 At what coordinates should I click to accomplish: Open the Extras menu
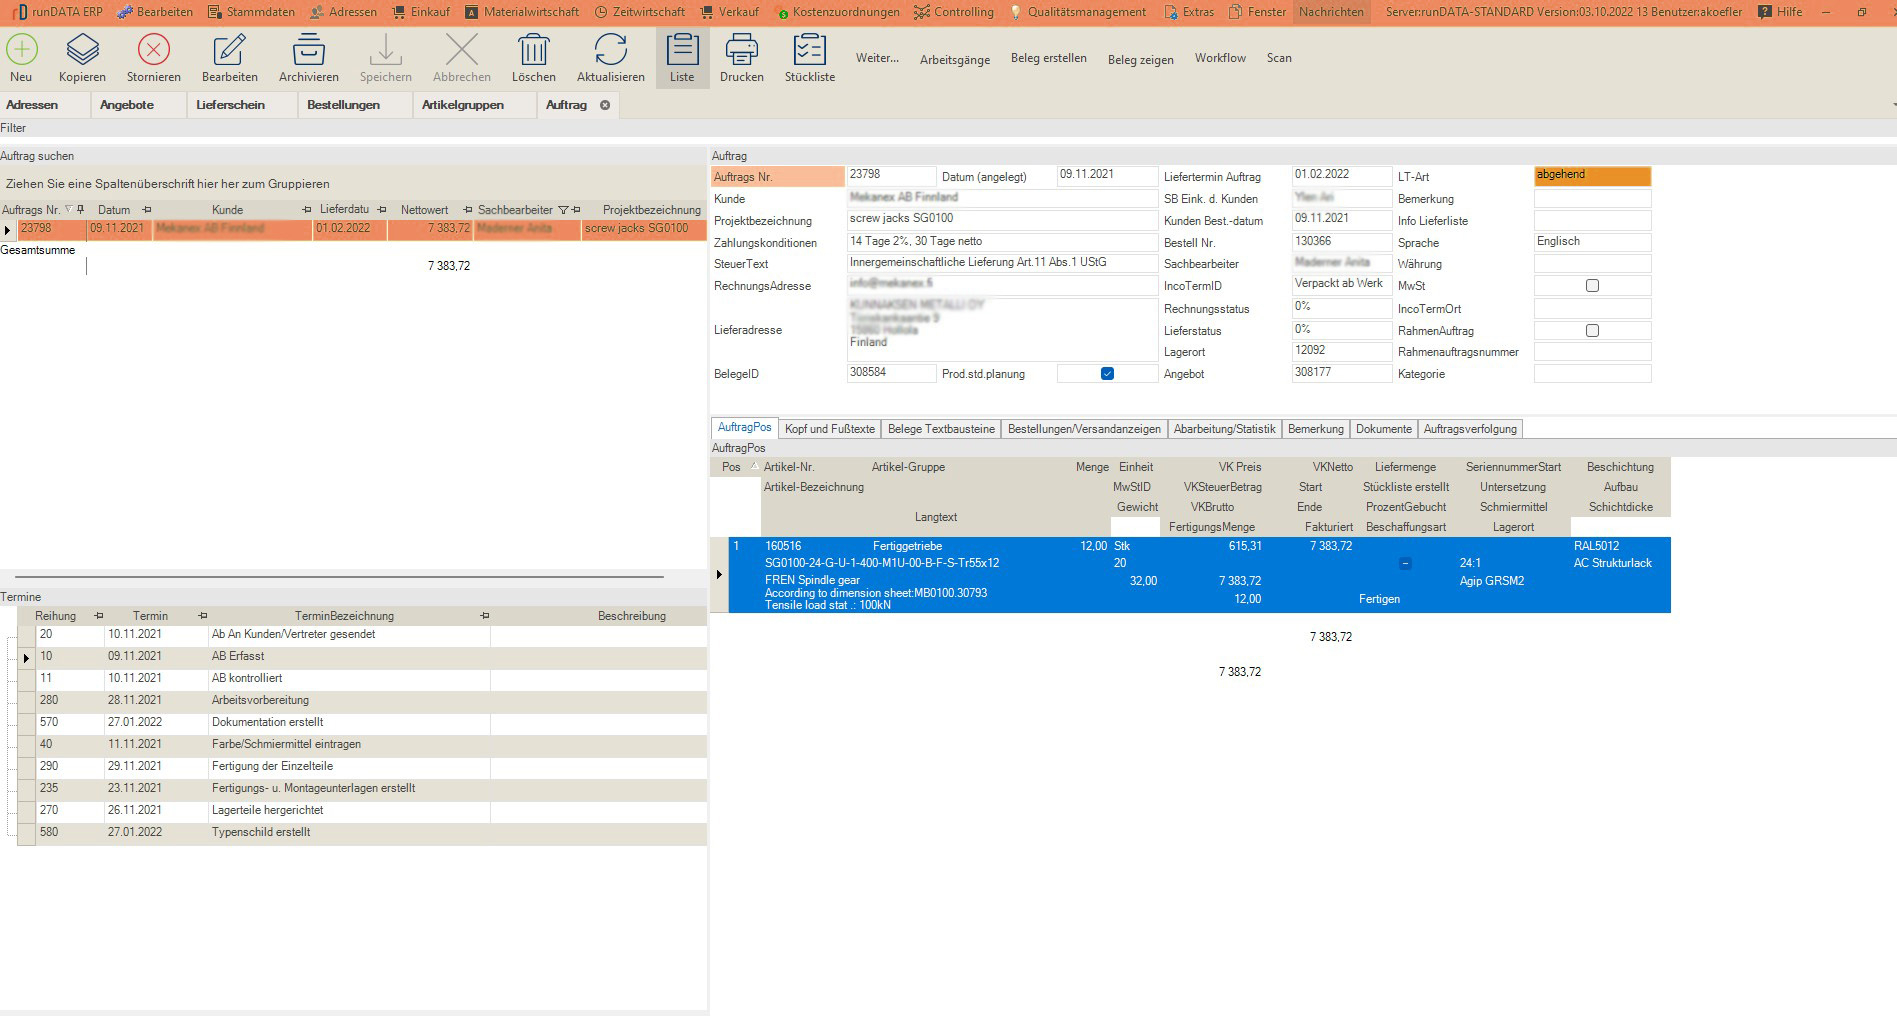click(1189, 12)
